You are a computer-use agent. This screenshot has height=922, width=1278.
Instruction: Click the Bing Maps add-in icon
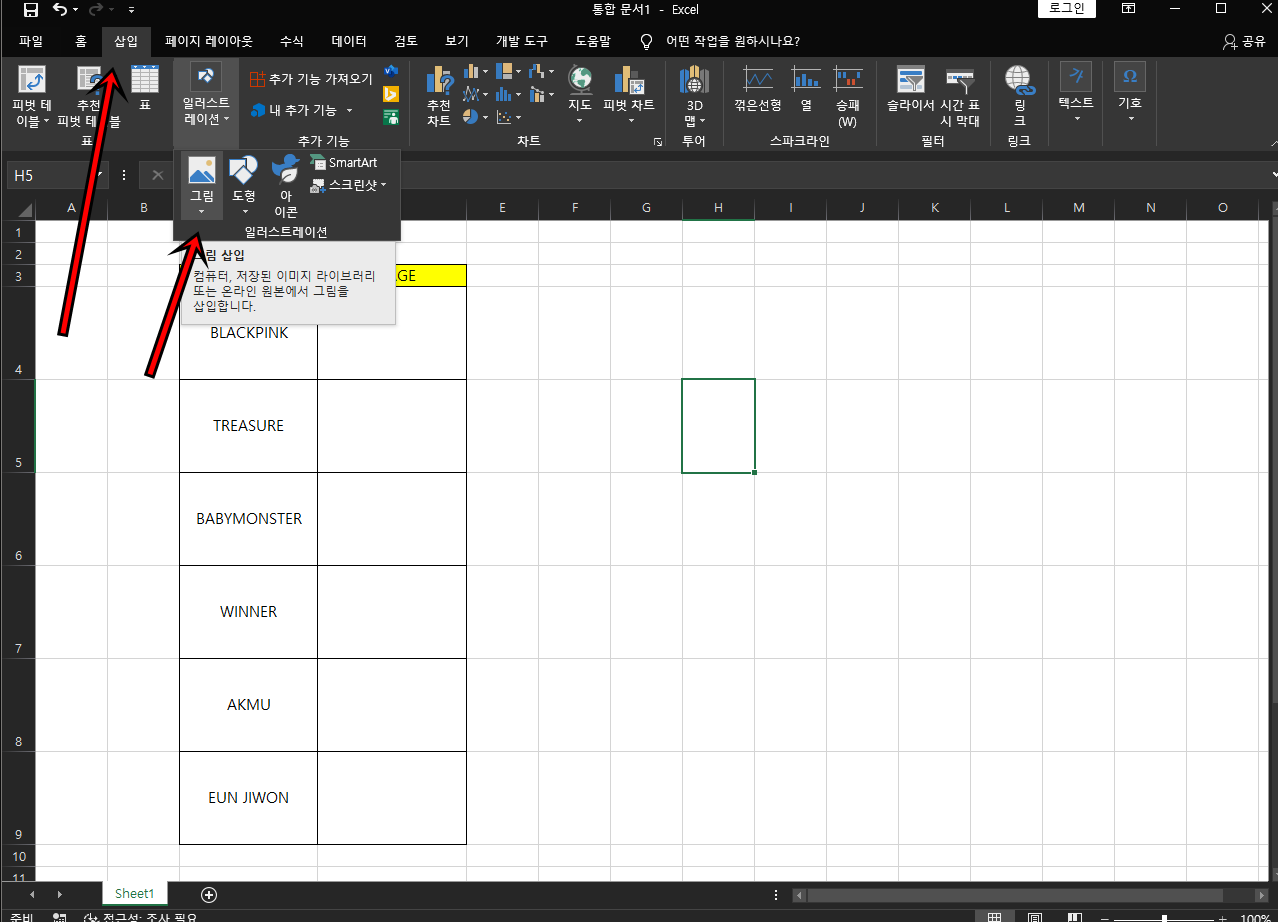391,94
